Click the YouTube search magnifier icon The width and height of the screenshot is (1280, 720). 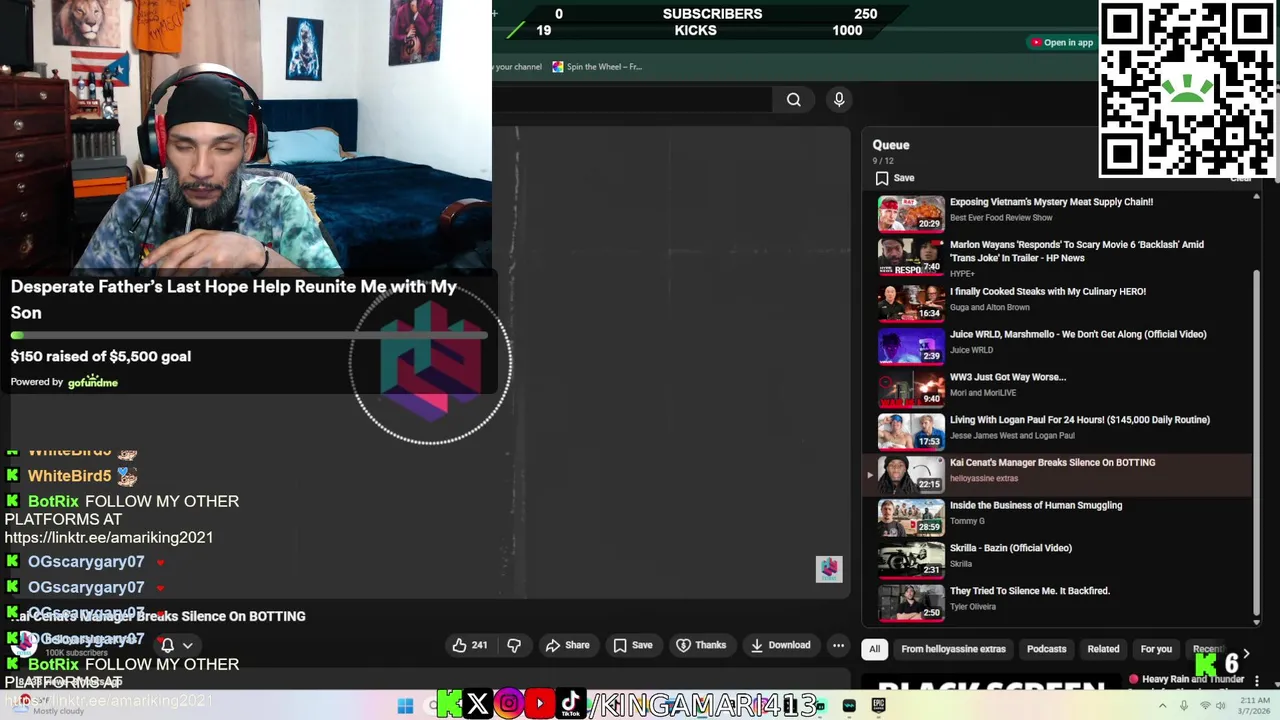tap(793, 99)
